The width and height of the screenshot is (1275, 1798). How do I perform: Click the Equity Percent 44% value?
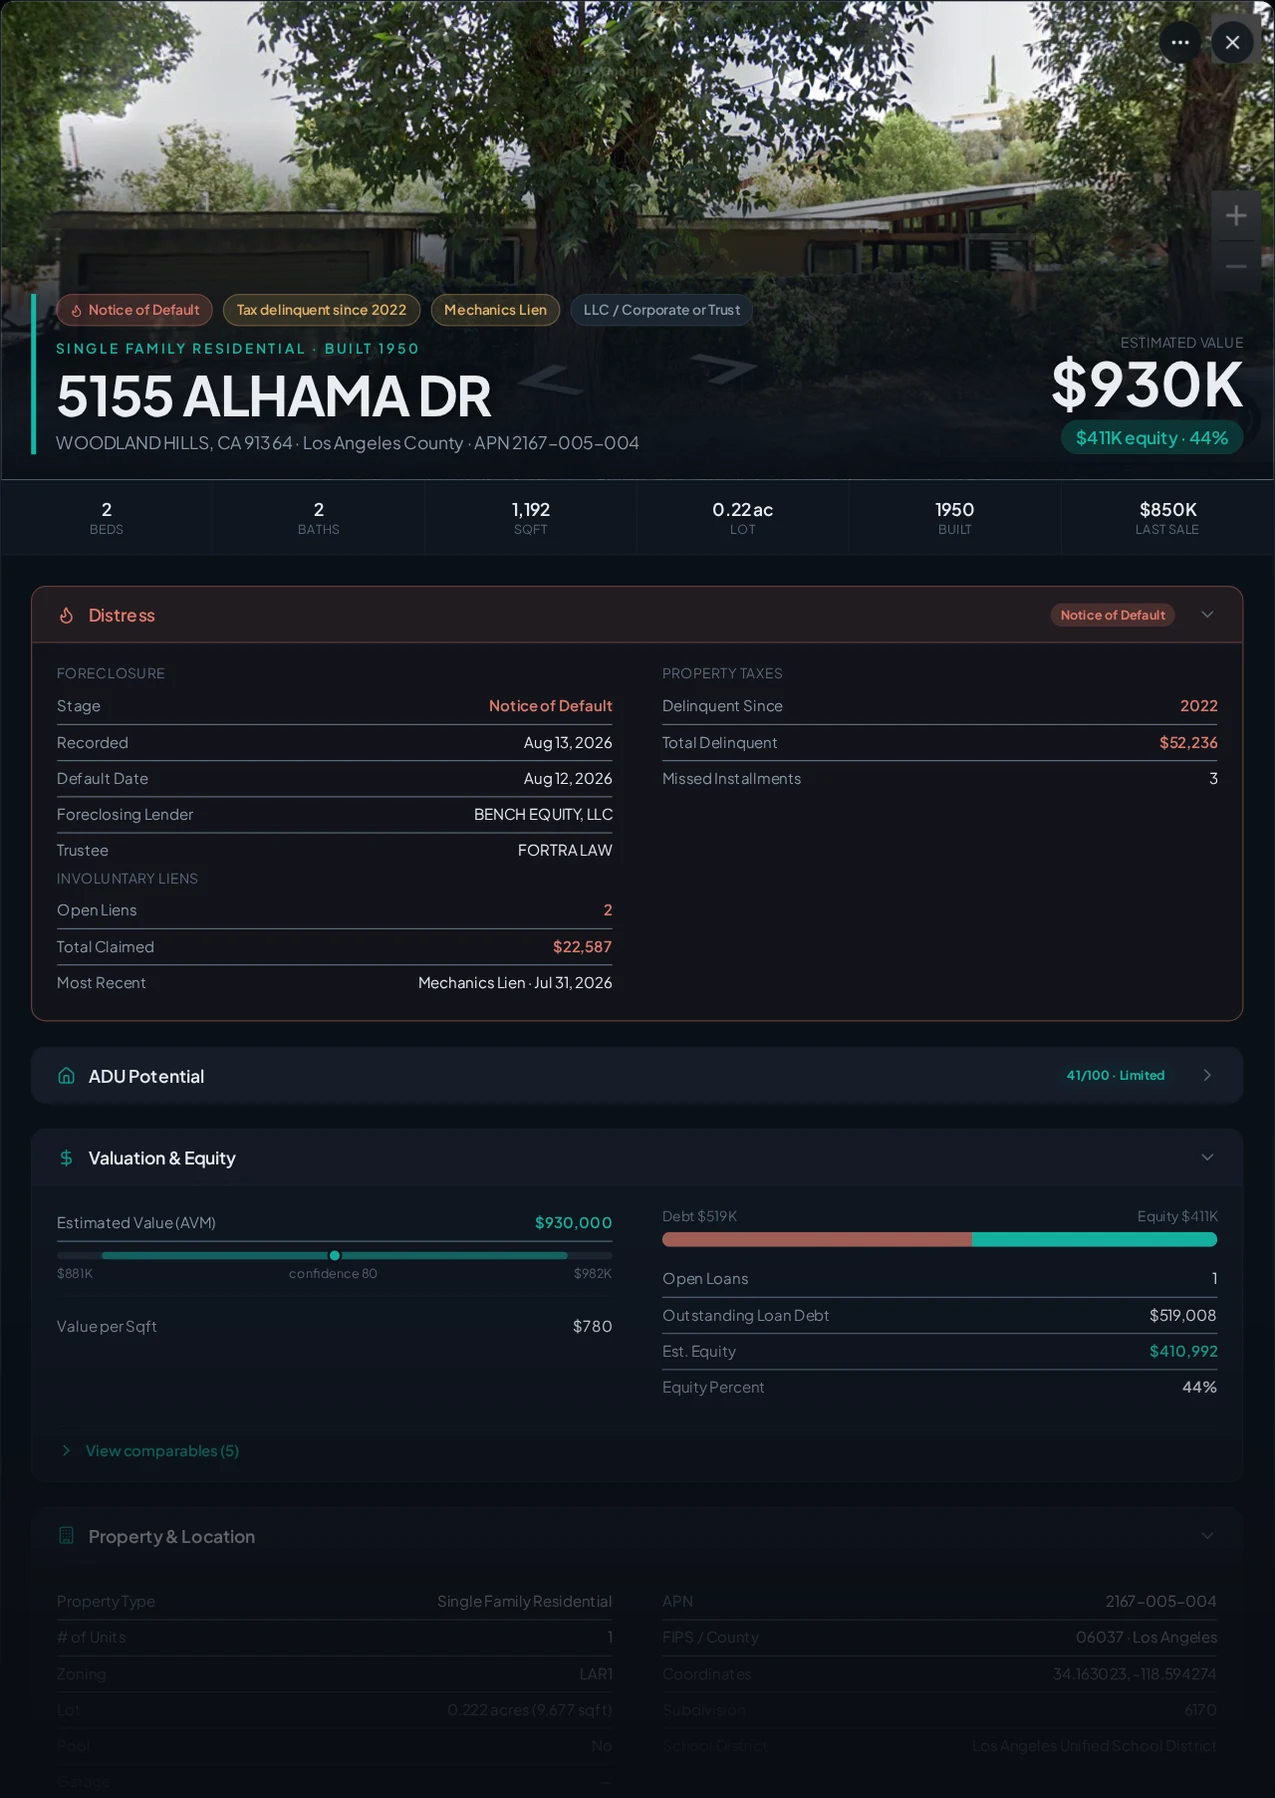pyautogui.click(x=1199, y=1388)
